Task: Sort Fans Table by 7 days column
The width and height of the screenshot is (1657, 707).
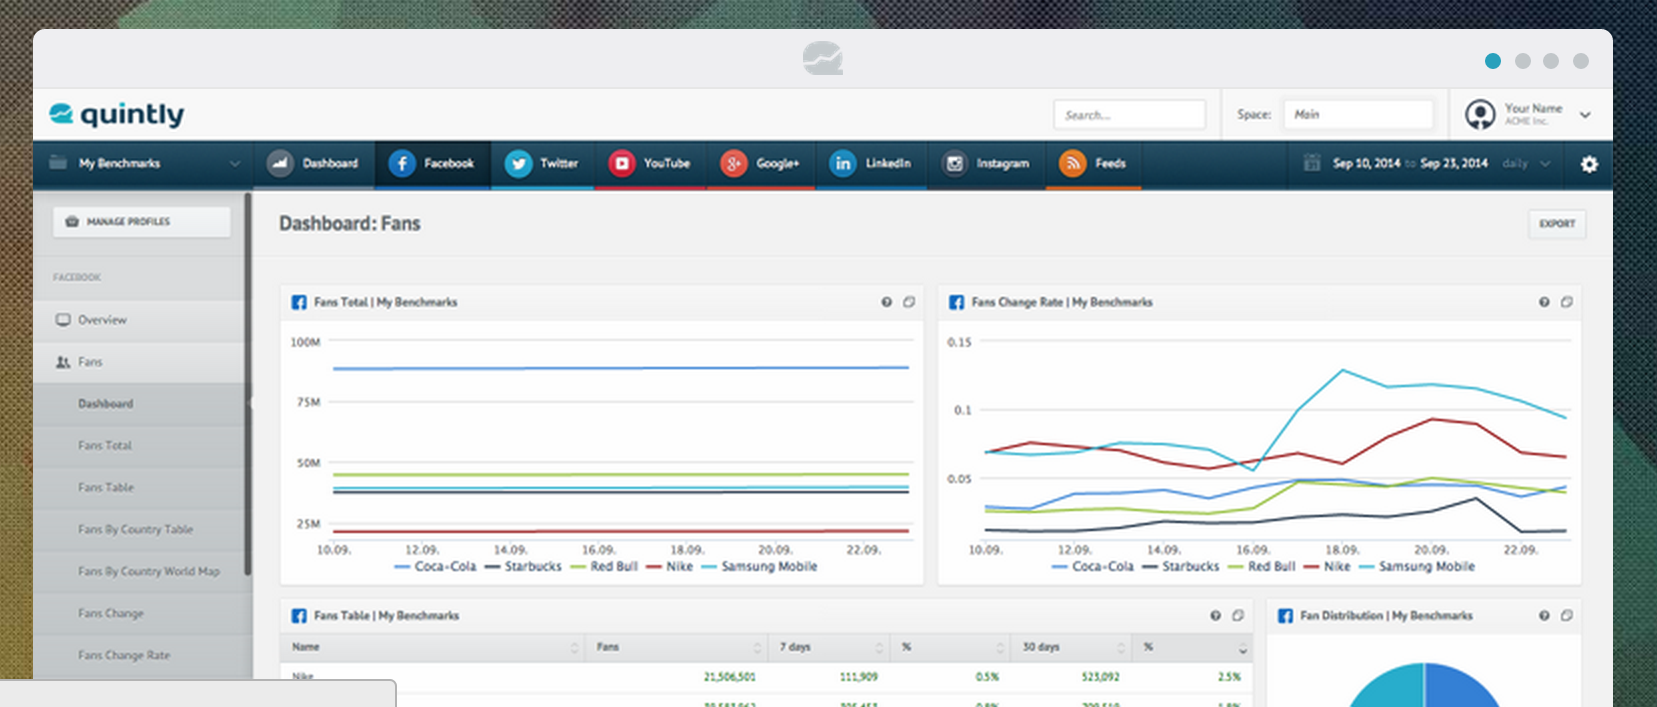Action: pos(829,648)
